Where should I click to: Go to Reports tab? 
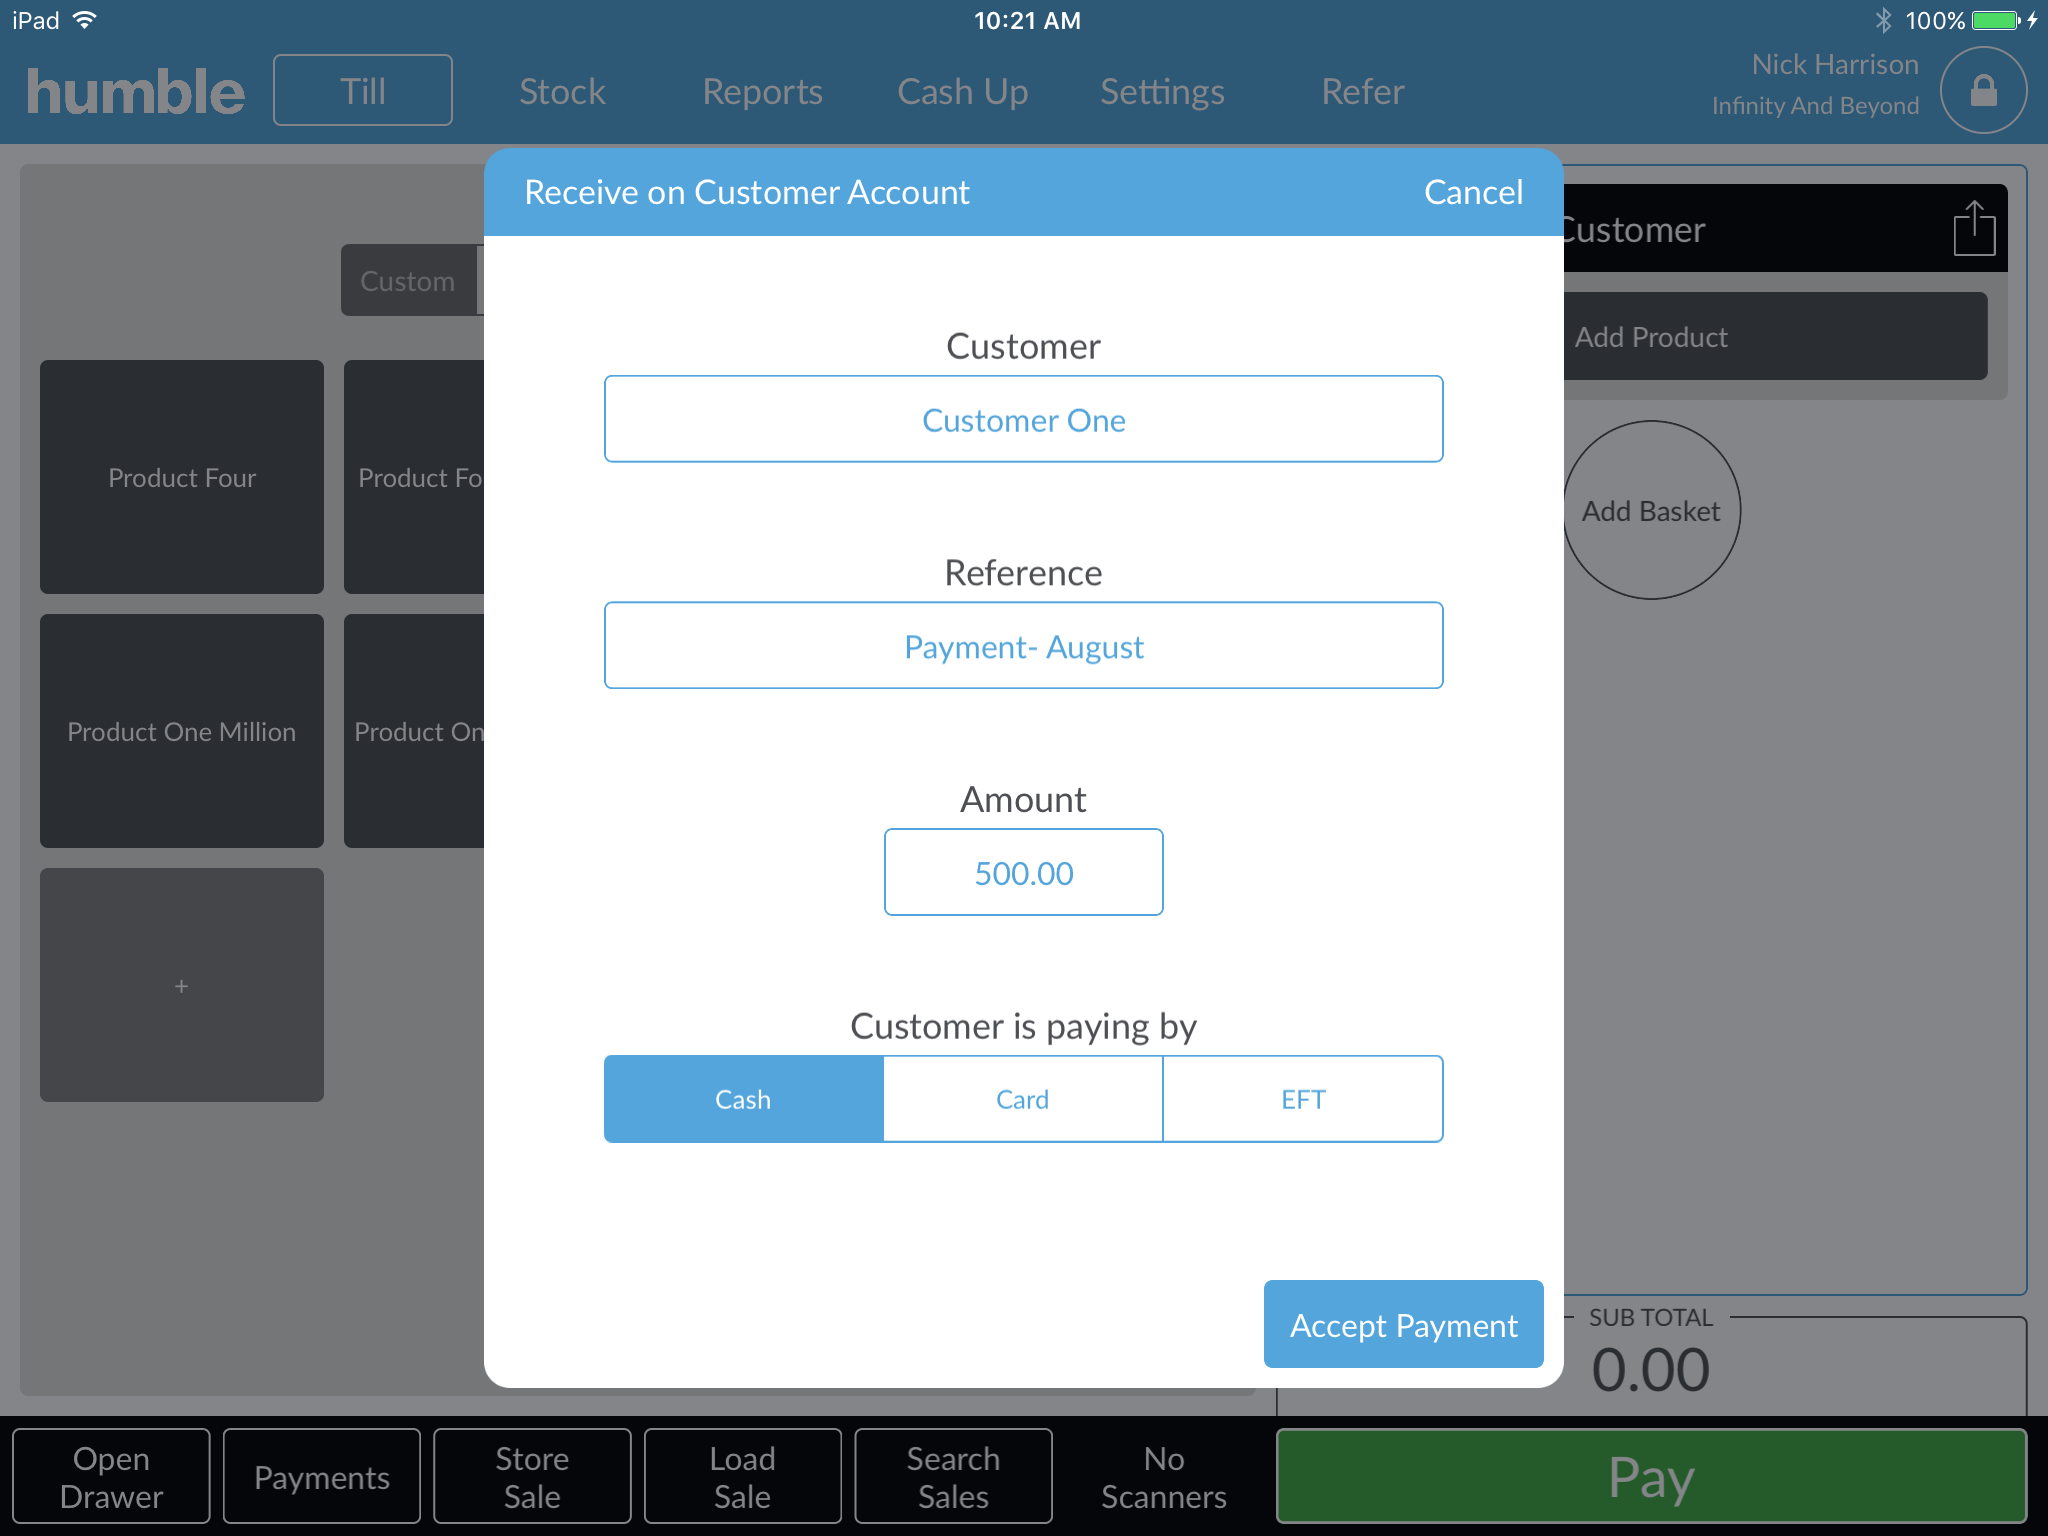point(762,91)
